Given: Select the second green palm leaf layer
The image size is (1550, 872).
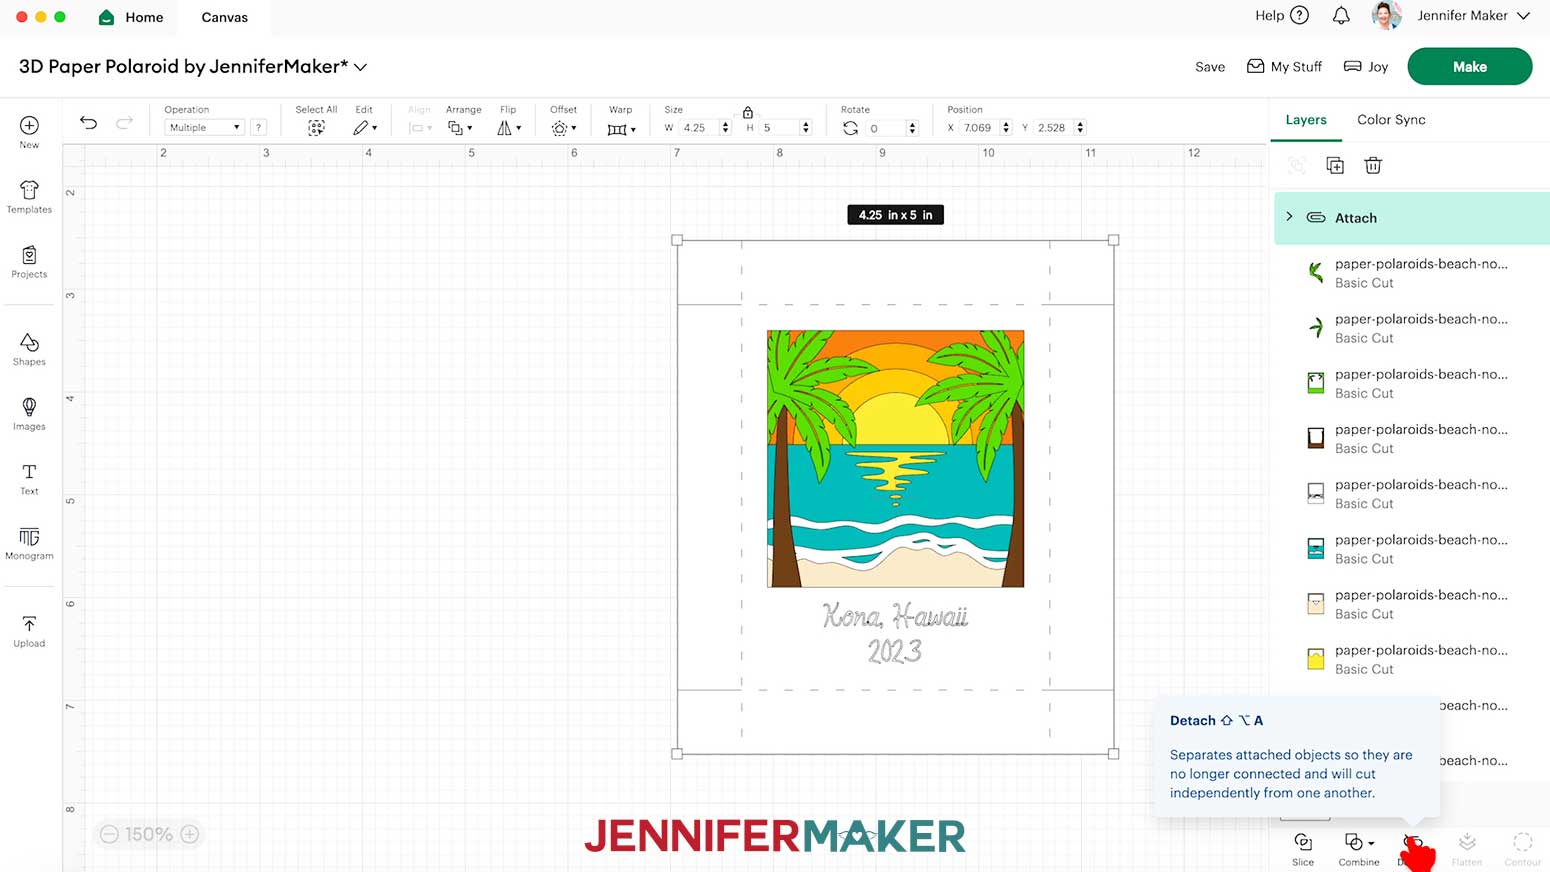Looking at the screenshot, I should 1316,327.
